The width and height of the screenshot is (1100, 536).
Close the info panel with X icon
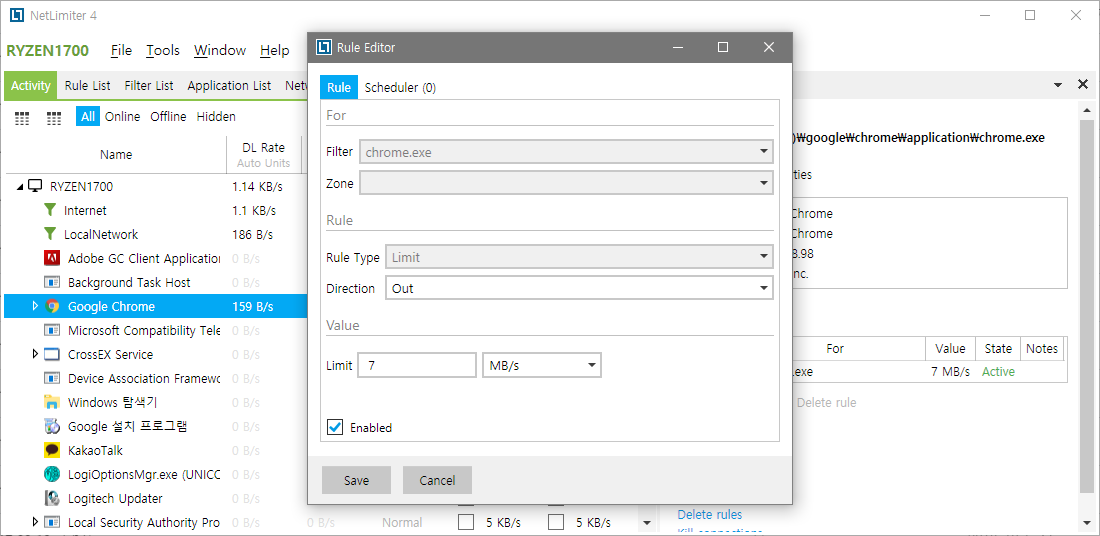point(1082,84)
